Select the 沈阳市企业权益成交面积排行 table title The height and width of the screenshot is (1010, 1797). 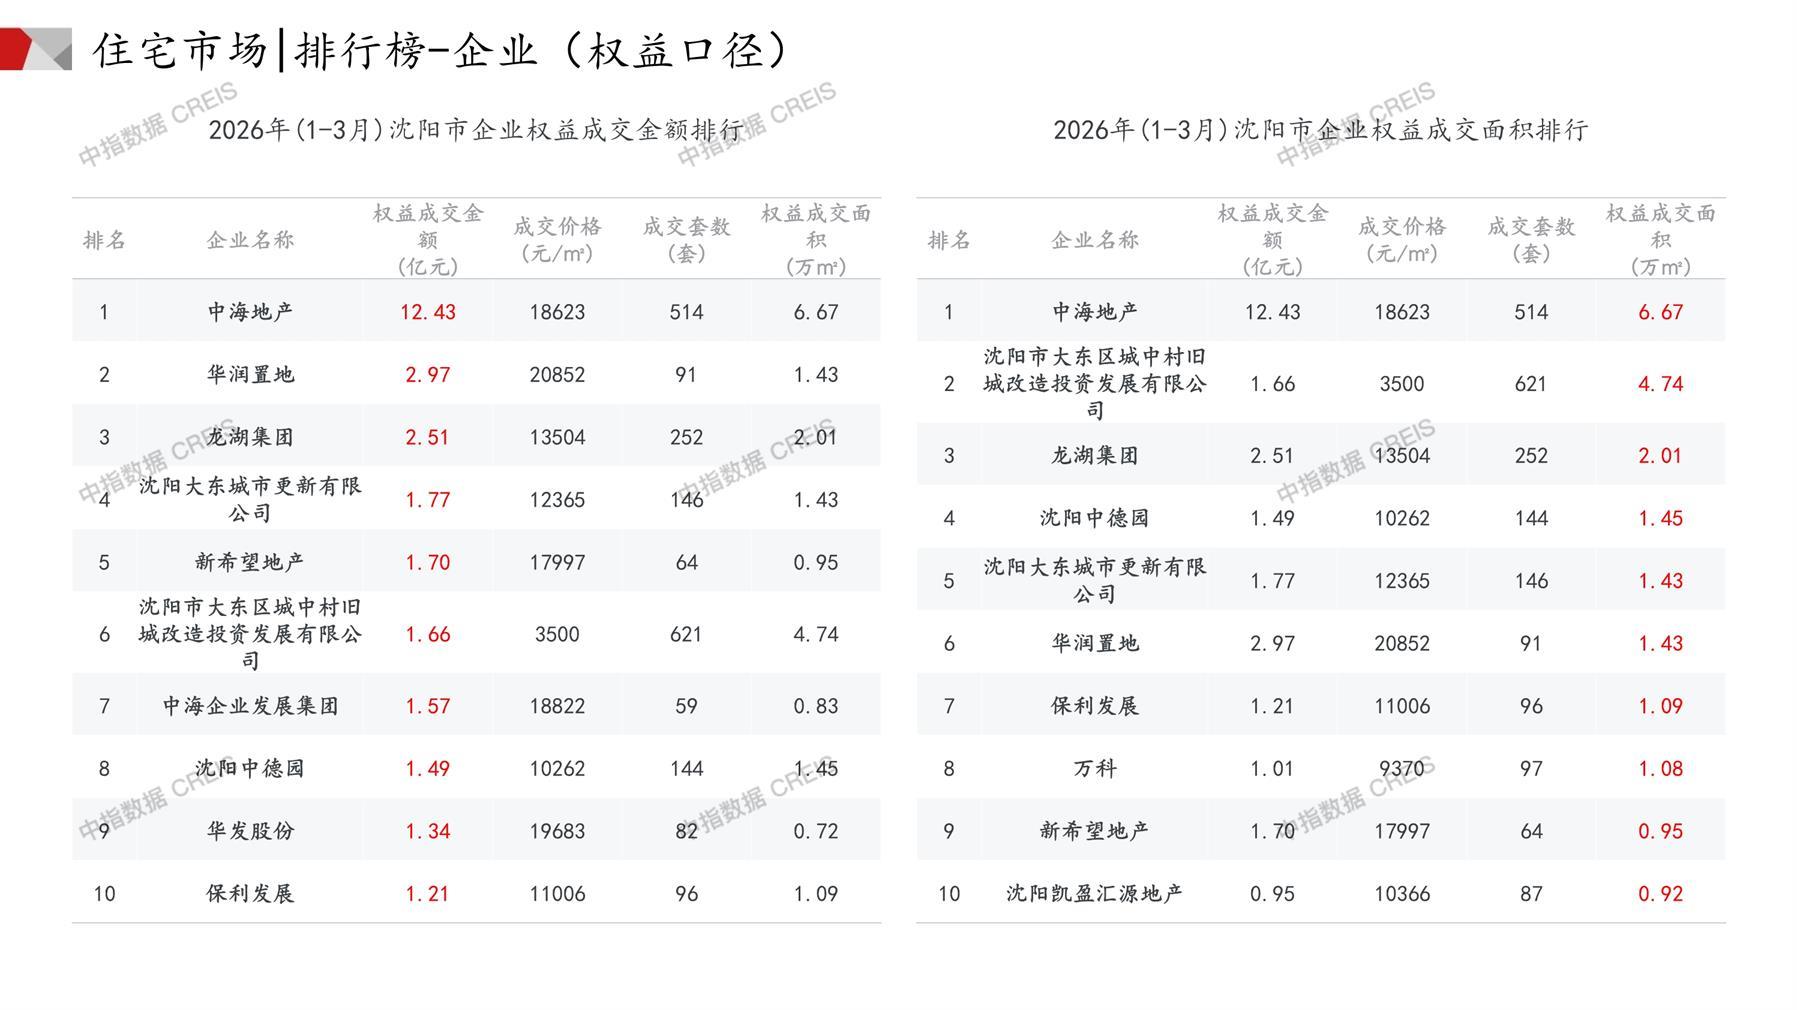[x=1320, y=130]
